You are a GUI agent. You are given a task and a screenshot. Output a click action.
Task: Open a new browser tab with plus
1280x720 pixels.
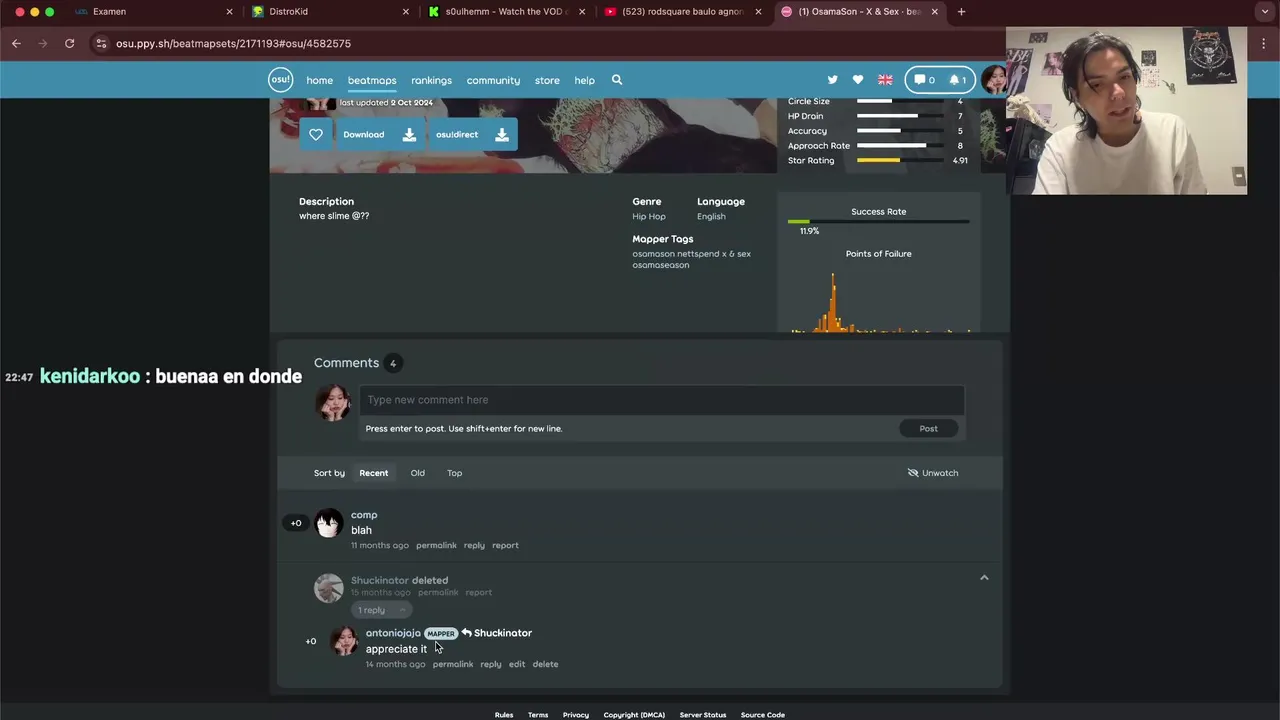pyautogui.click(x=961, y=12)
